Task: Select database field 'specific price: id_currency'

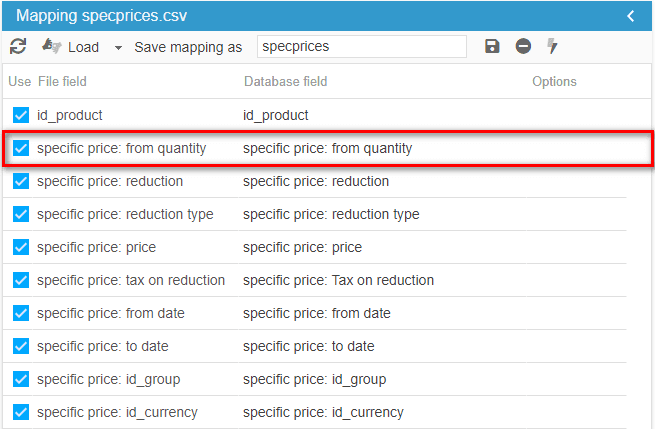Action: (x=323, y=412)
